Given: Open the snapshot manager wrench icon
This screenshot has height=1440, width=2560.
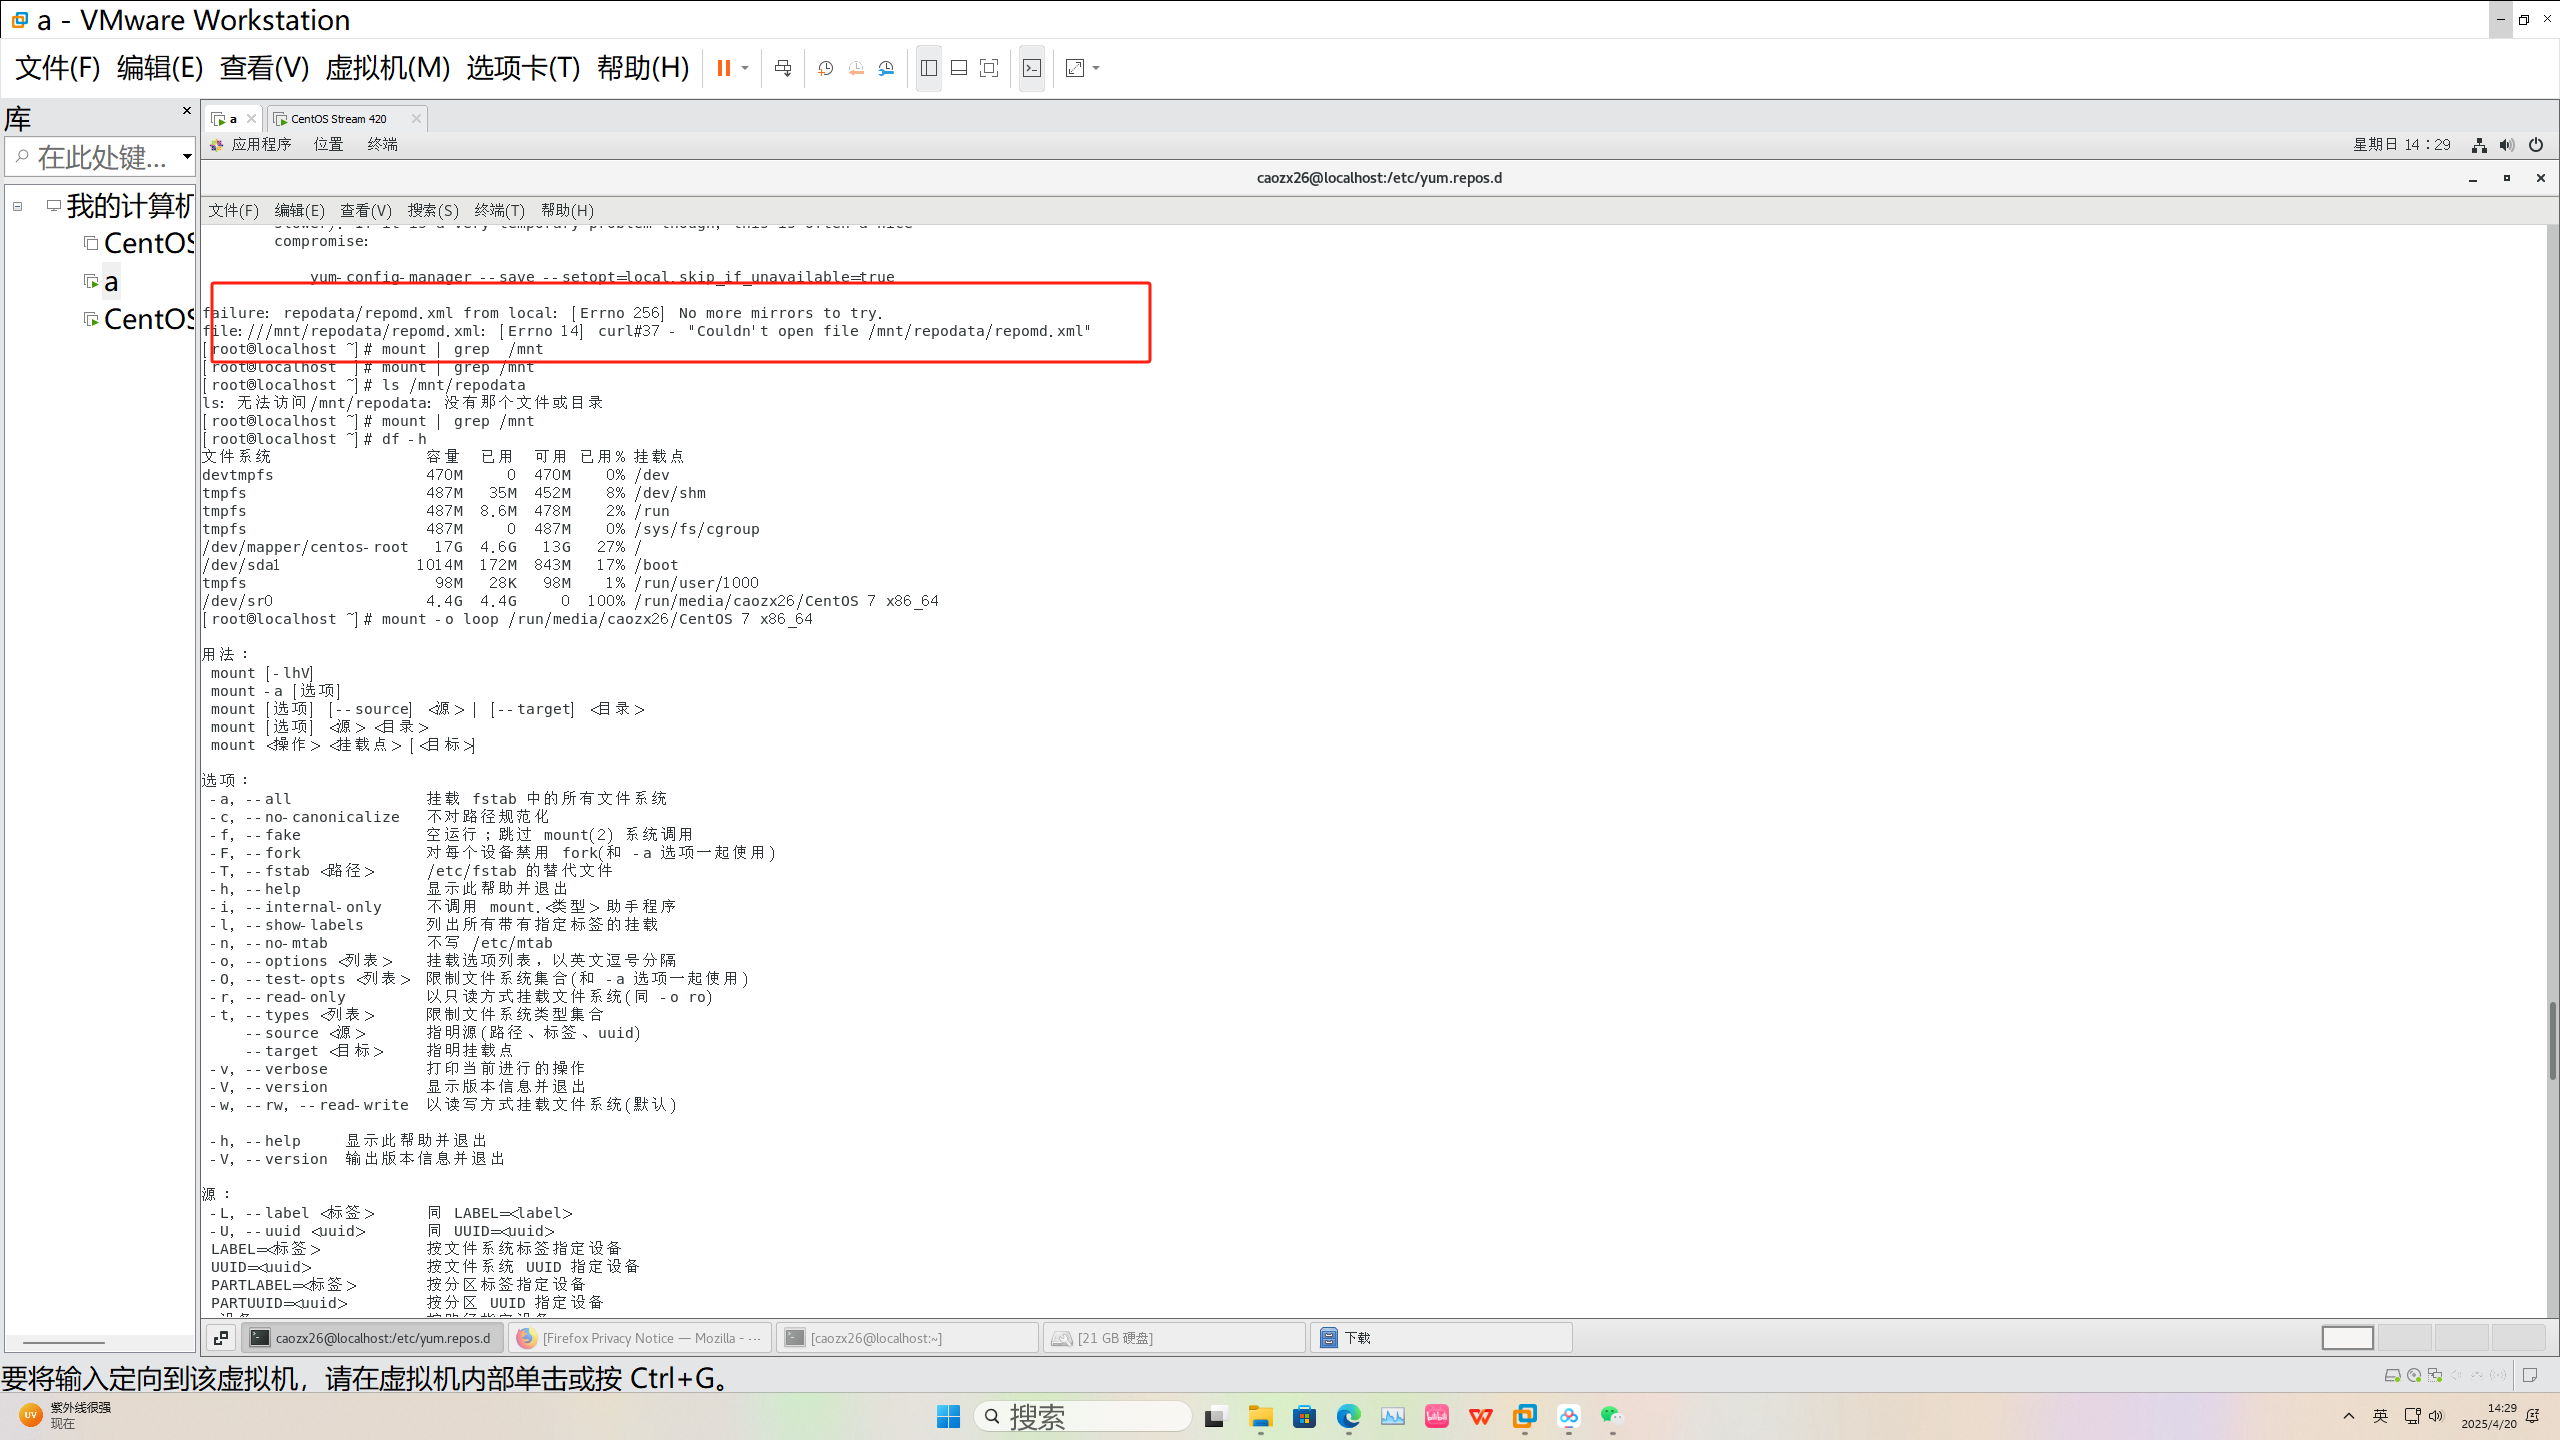Looking at the screenshot, I should tap(886, 68).
